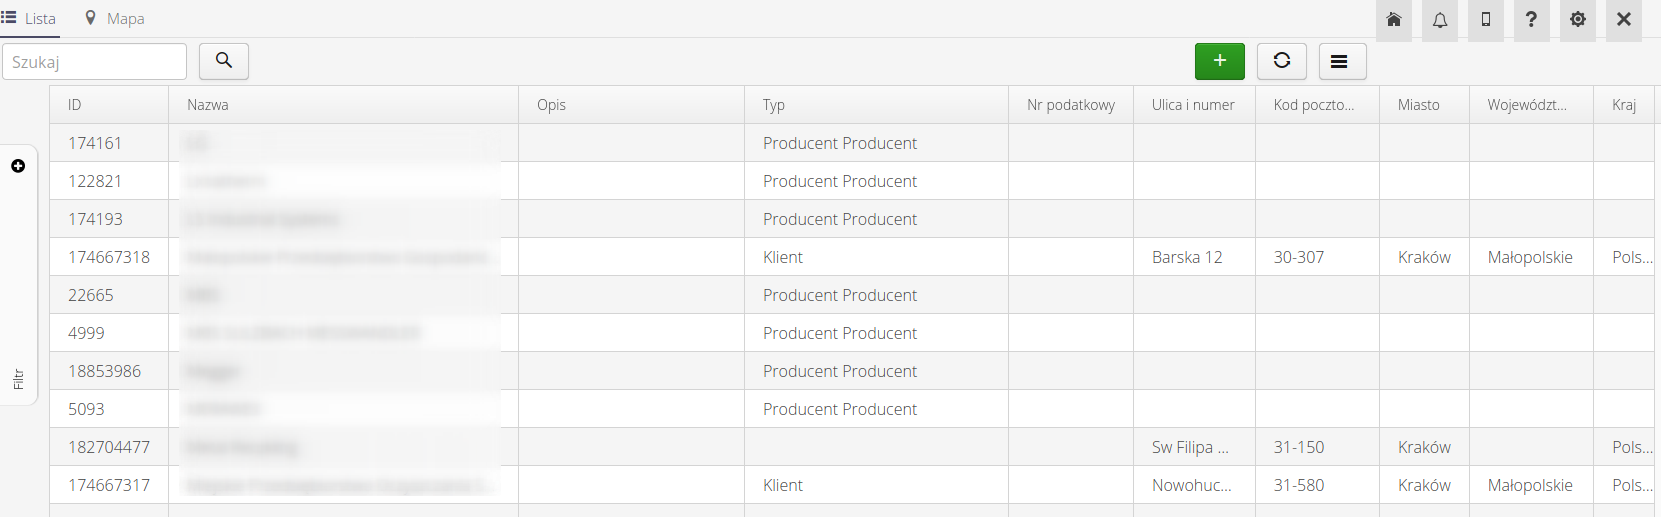Sort by the ID column header
1661x517 pixels.
75,105
